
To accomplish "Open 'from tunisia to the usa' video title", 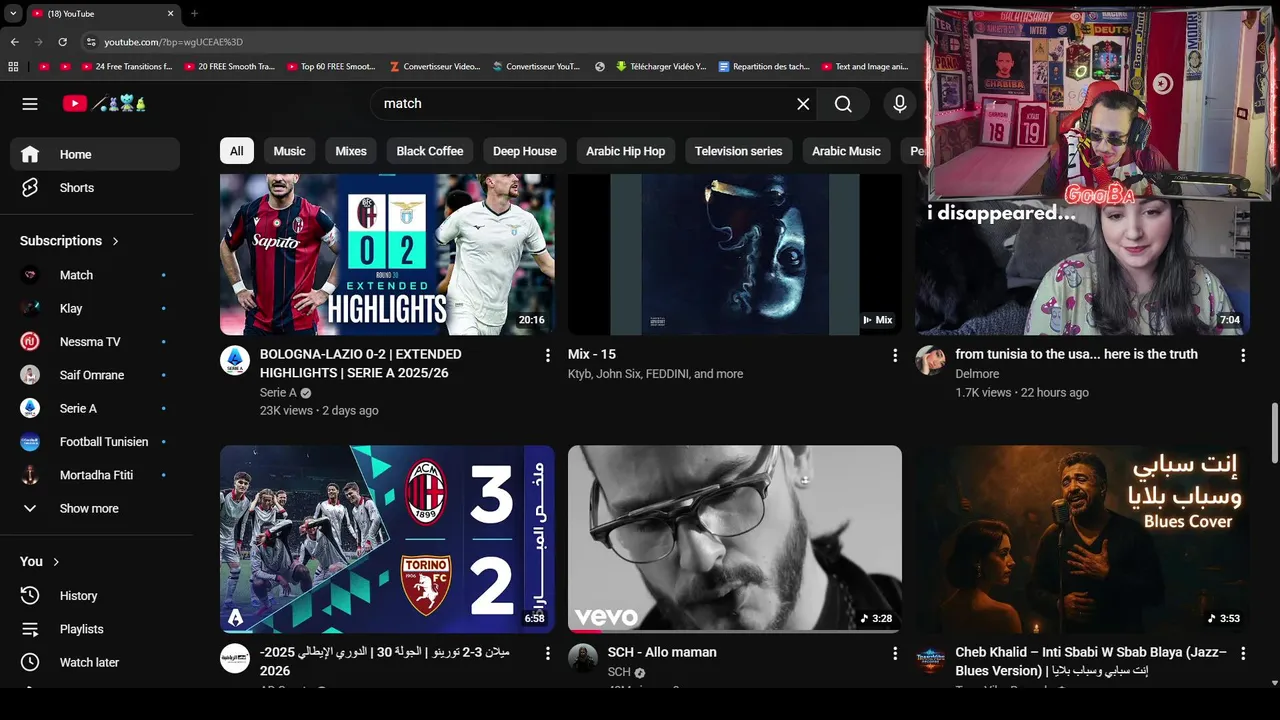I will [x=1076, y=354].
